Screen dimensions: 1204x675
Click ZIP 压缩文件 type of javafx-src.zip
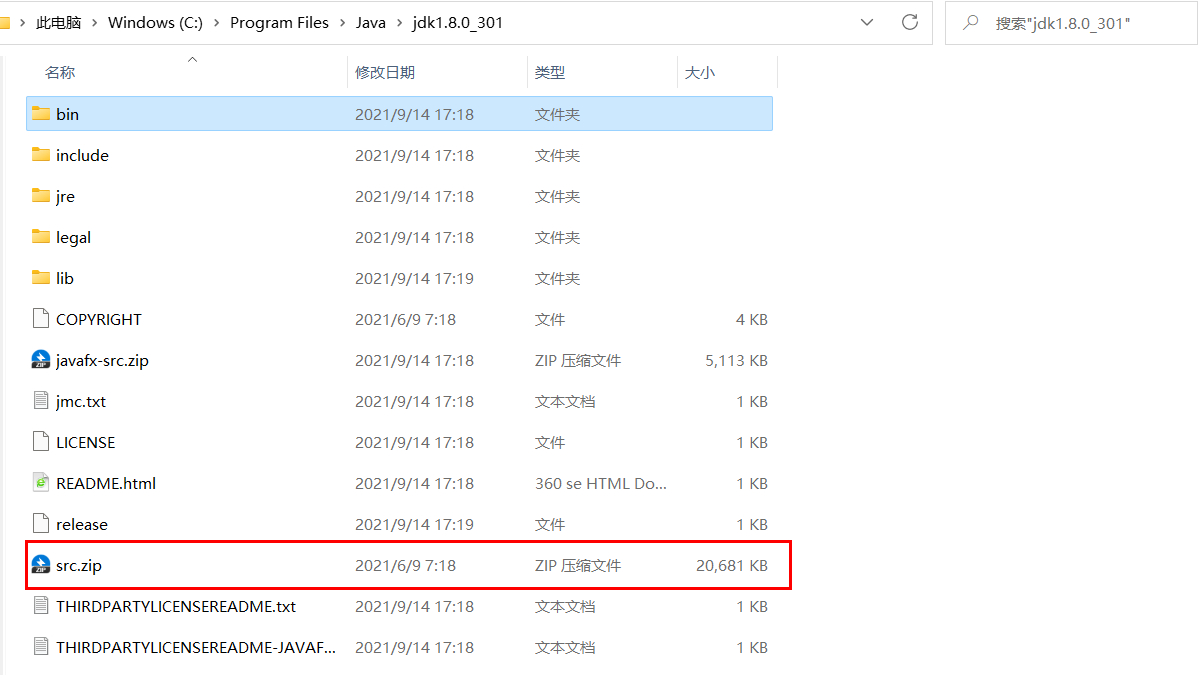(x=578, y=360)
